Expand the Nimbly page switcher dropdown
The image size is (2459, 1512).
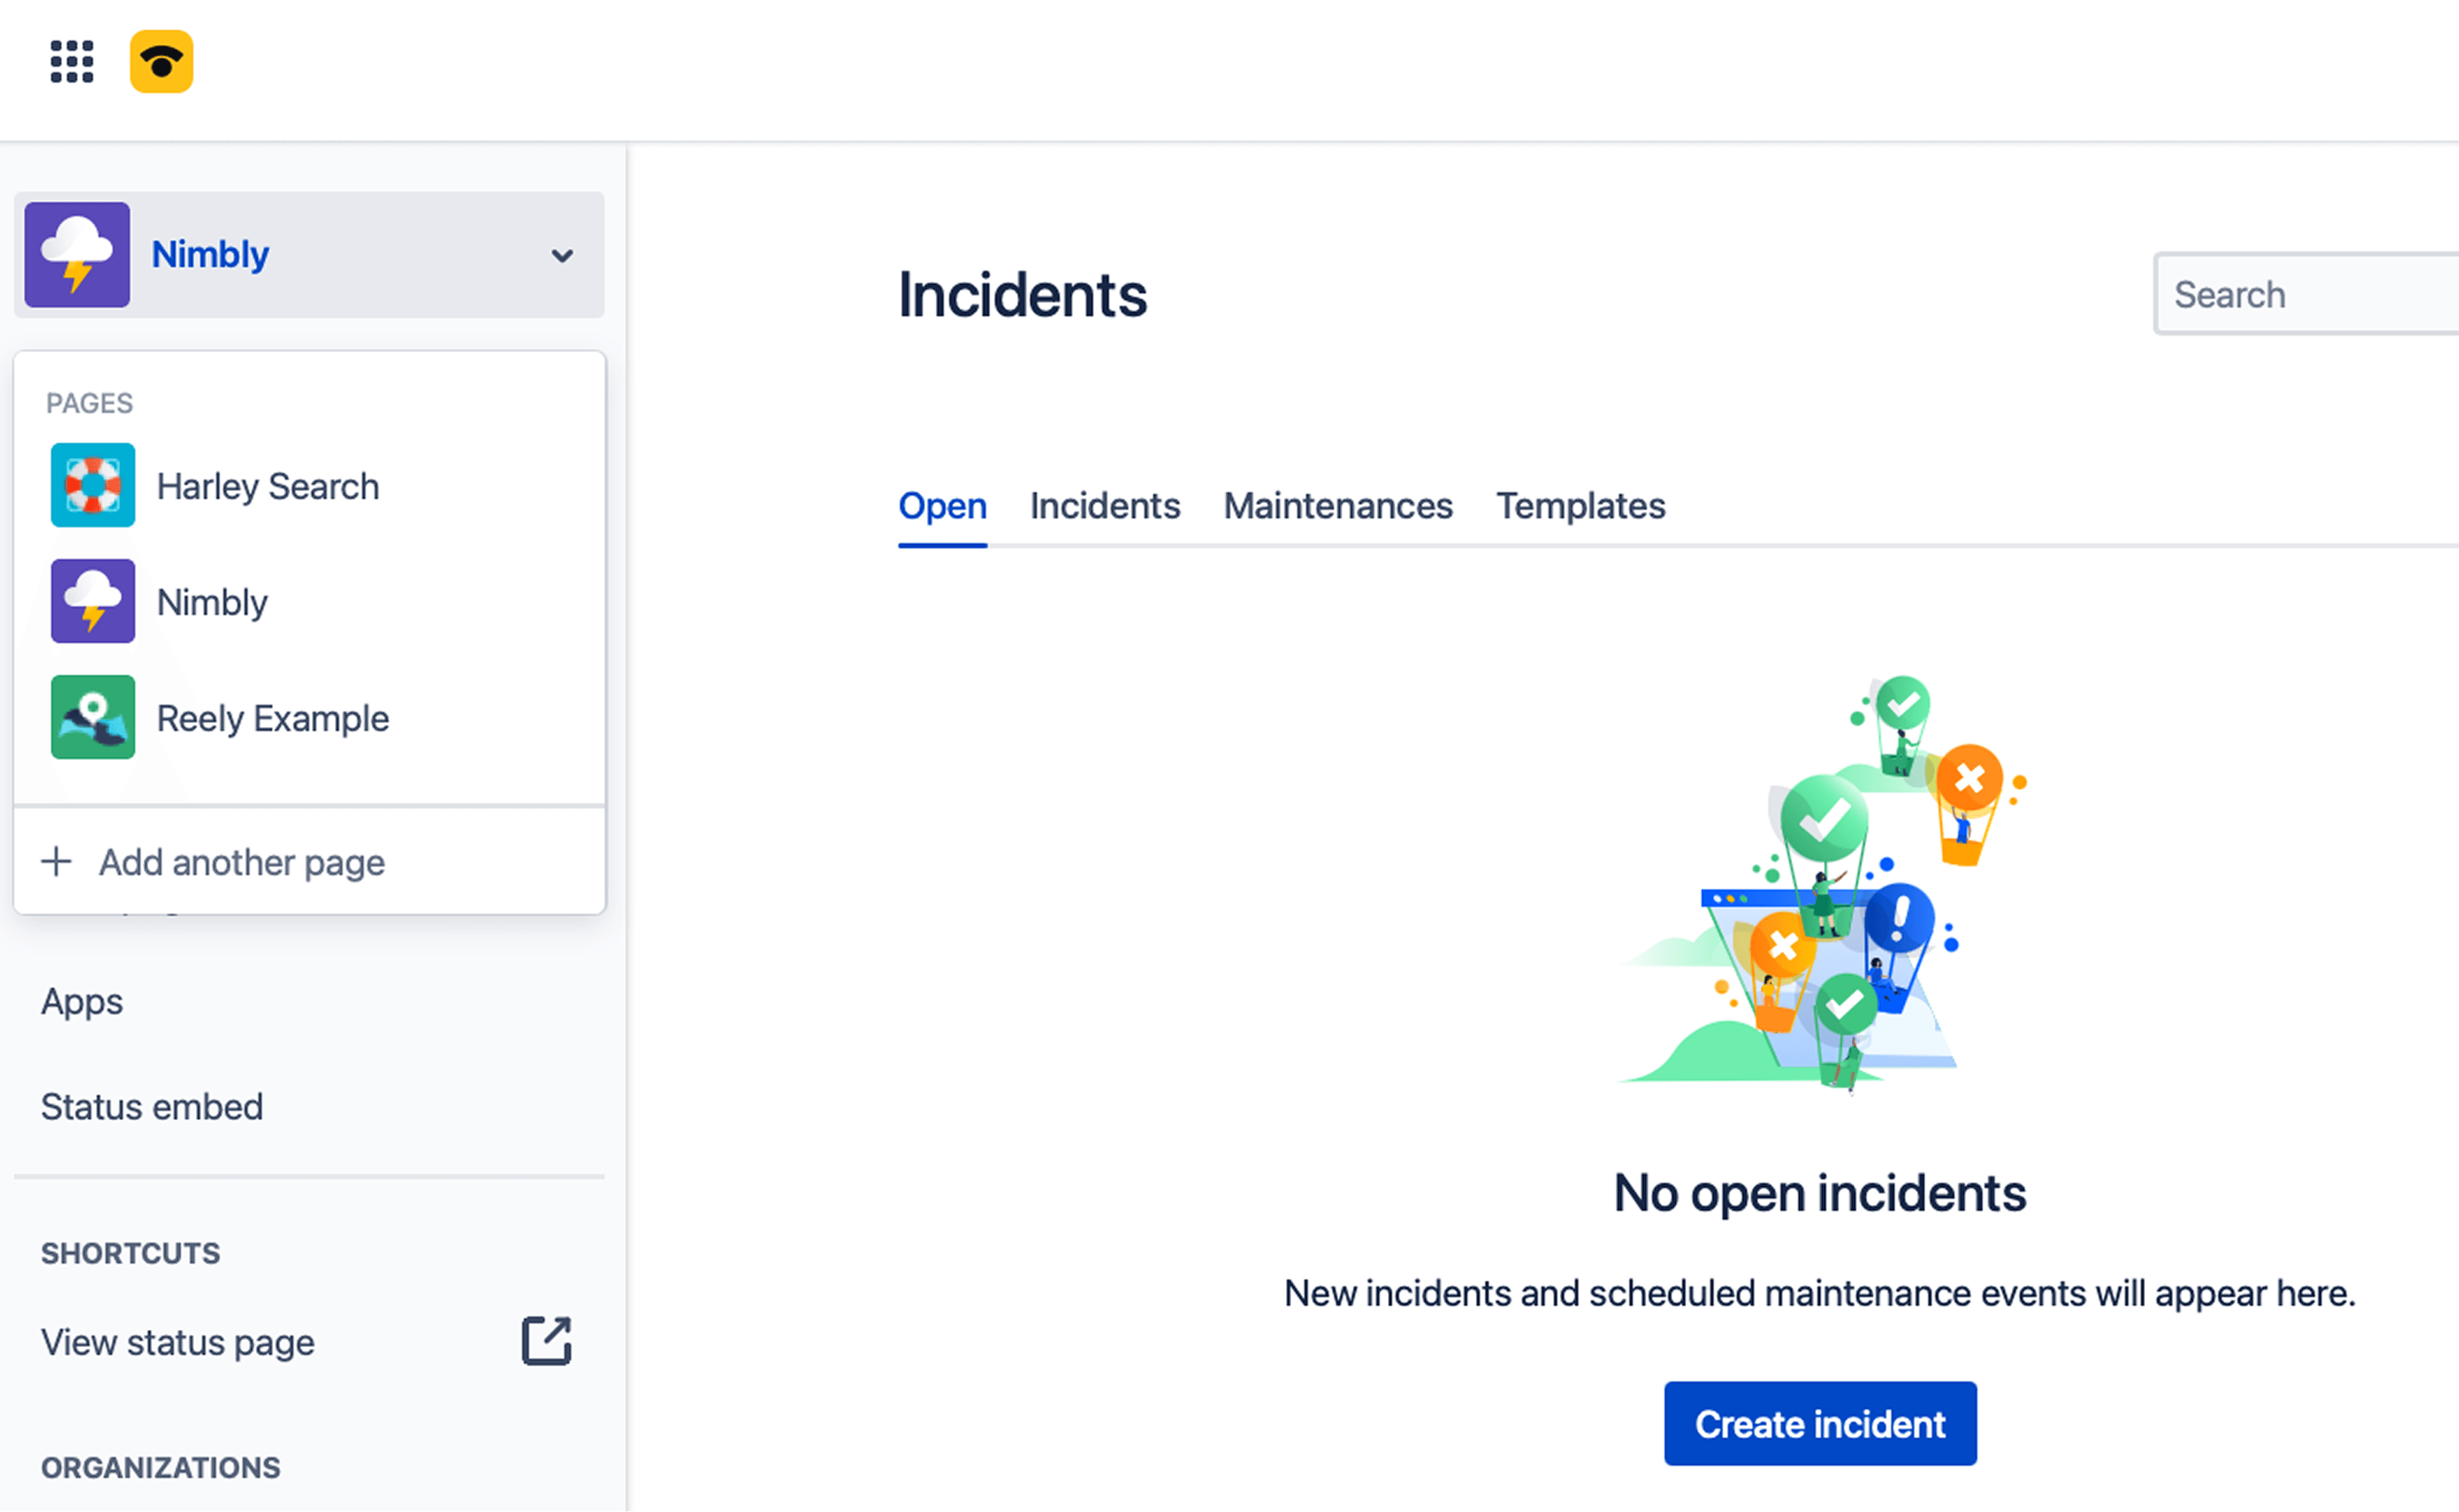[562, 256]
